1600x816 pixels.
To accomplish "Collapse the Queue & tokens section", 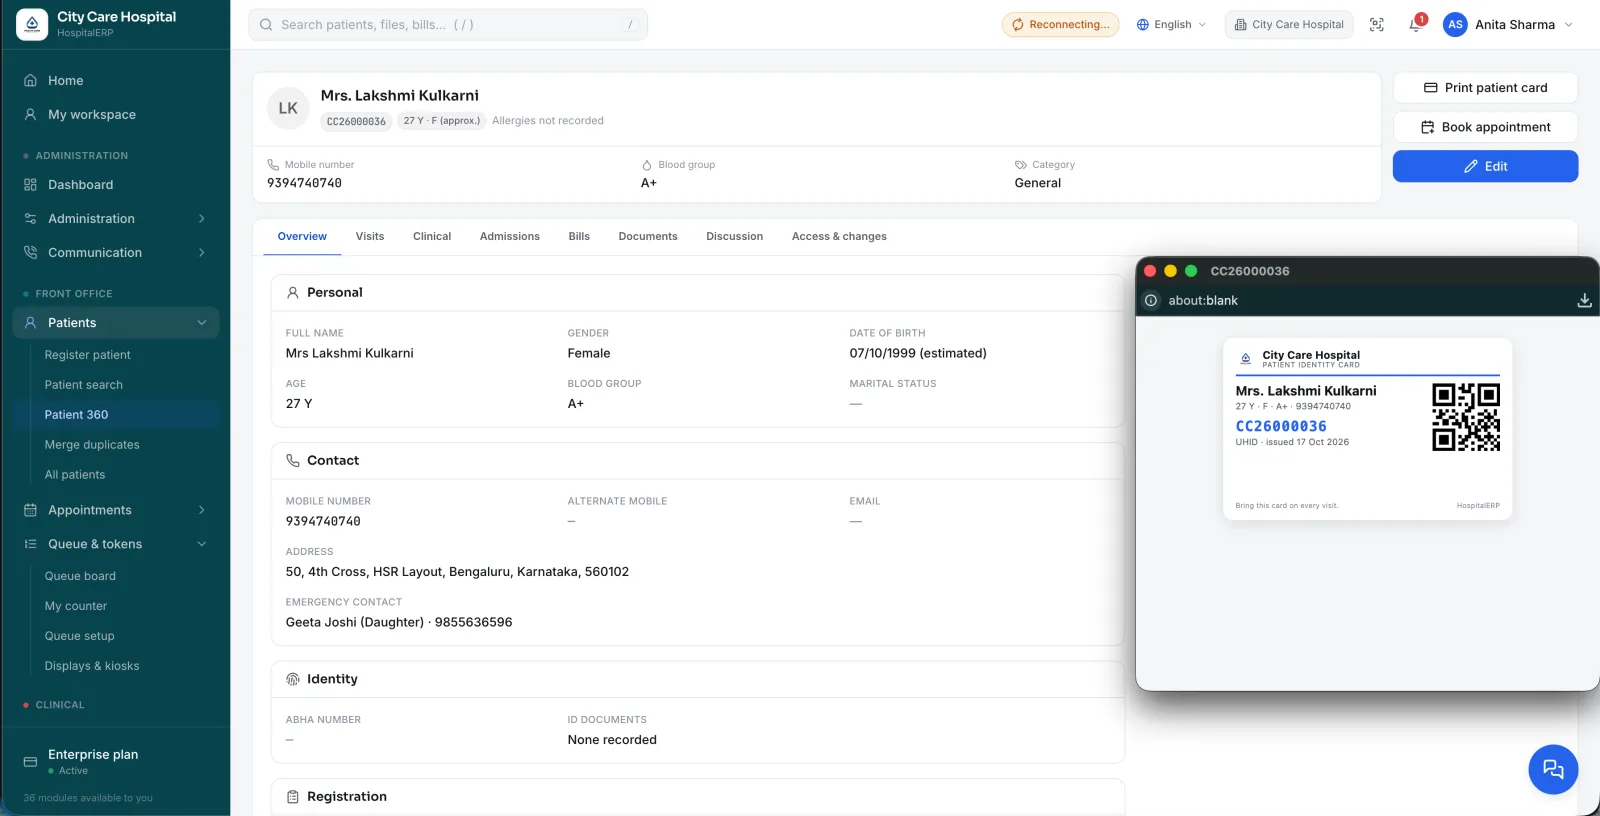I will pyautogui.click(x=115, y=544).
